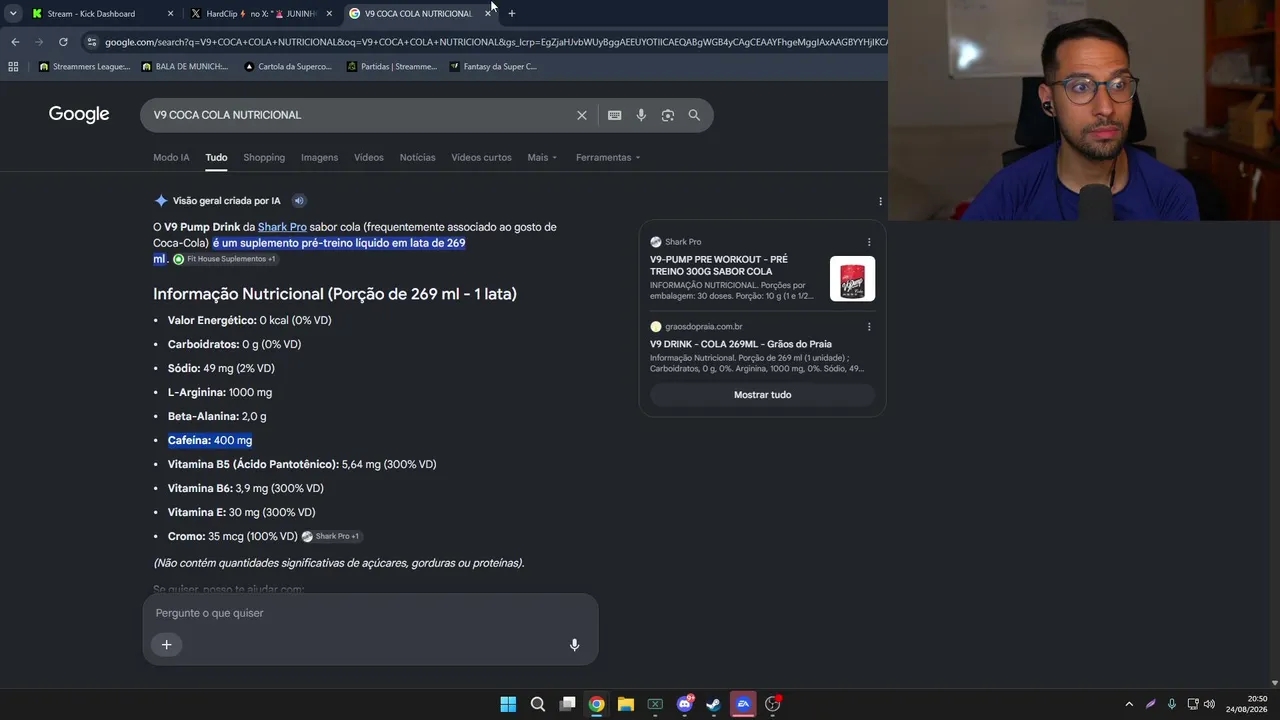Screen dimensions: 1280x720
Task: Click microphone icon in the ask box
Action: (x=574, y=645)
